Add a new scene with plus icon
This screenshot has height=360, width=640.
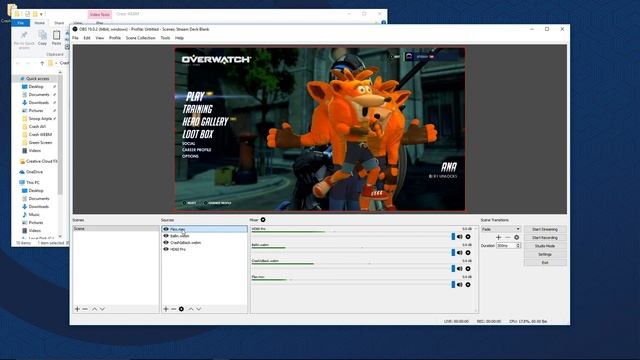77,309
